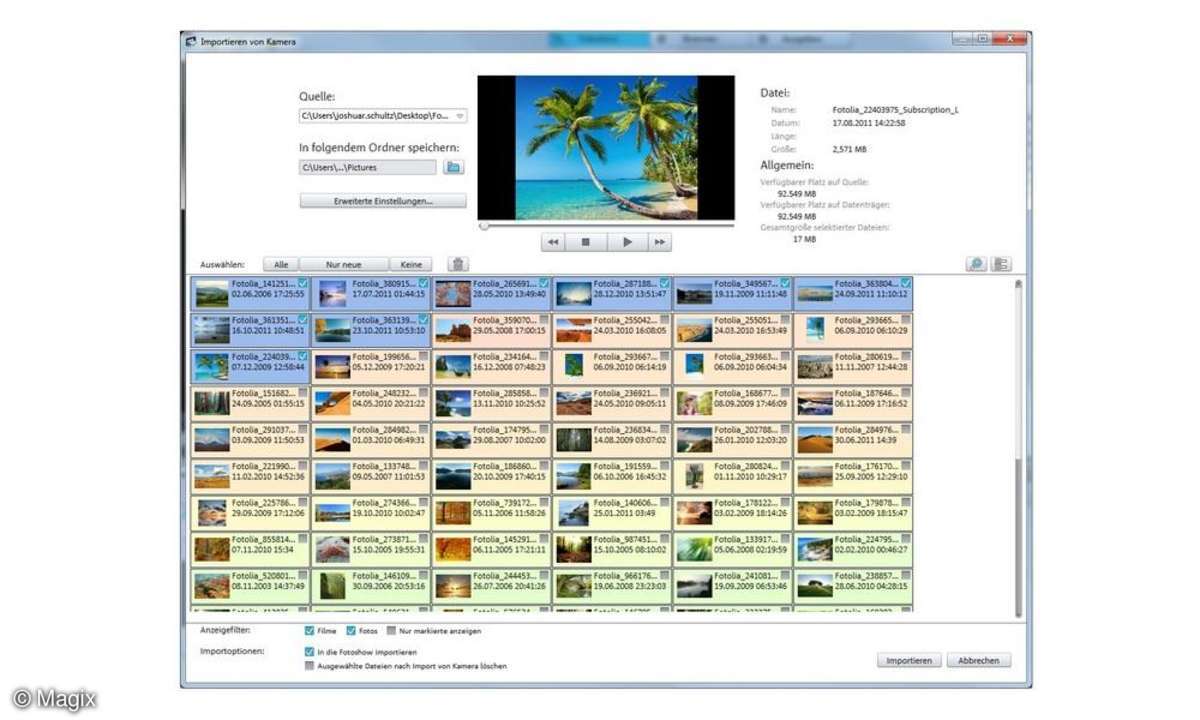This screenshot has height=720, width=1200.
Task: Stop the preview playback
Action: (x=586, y=242)
